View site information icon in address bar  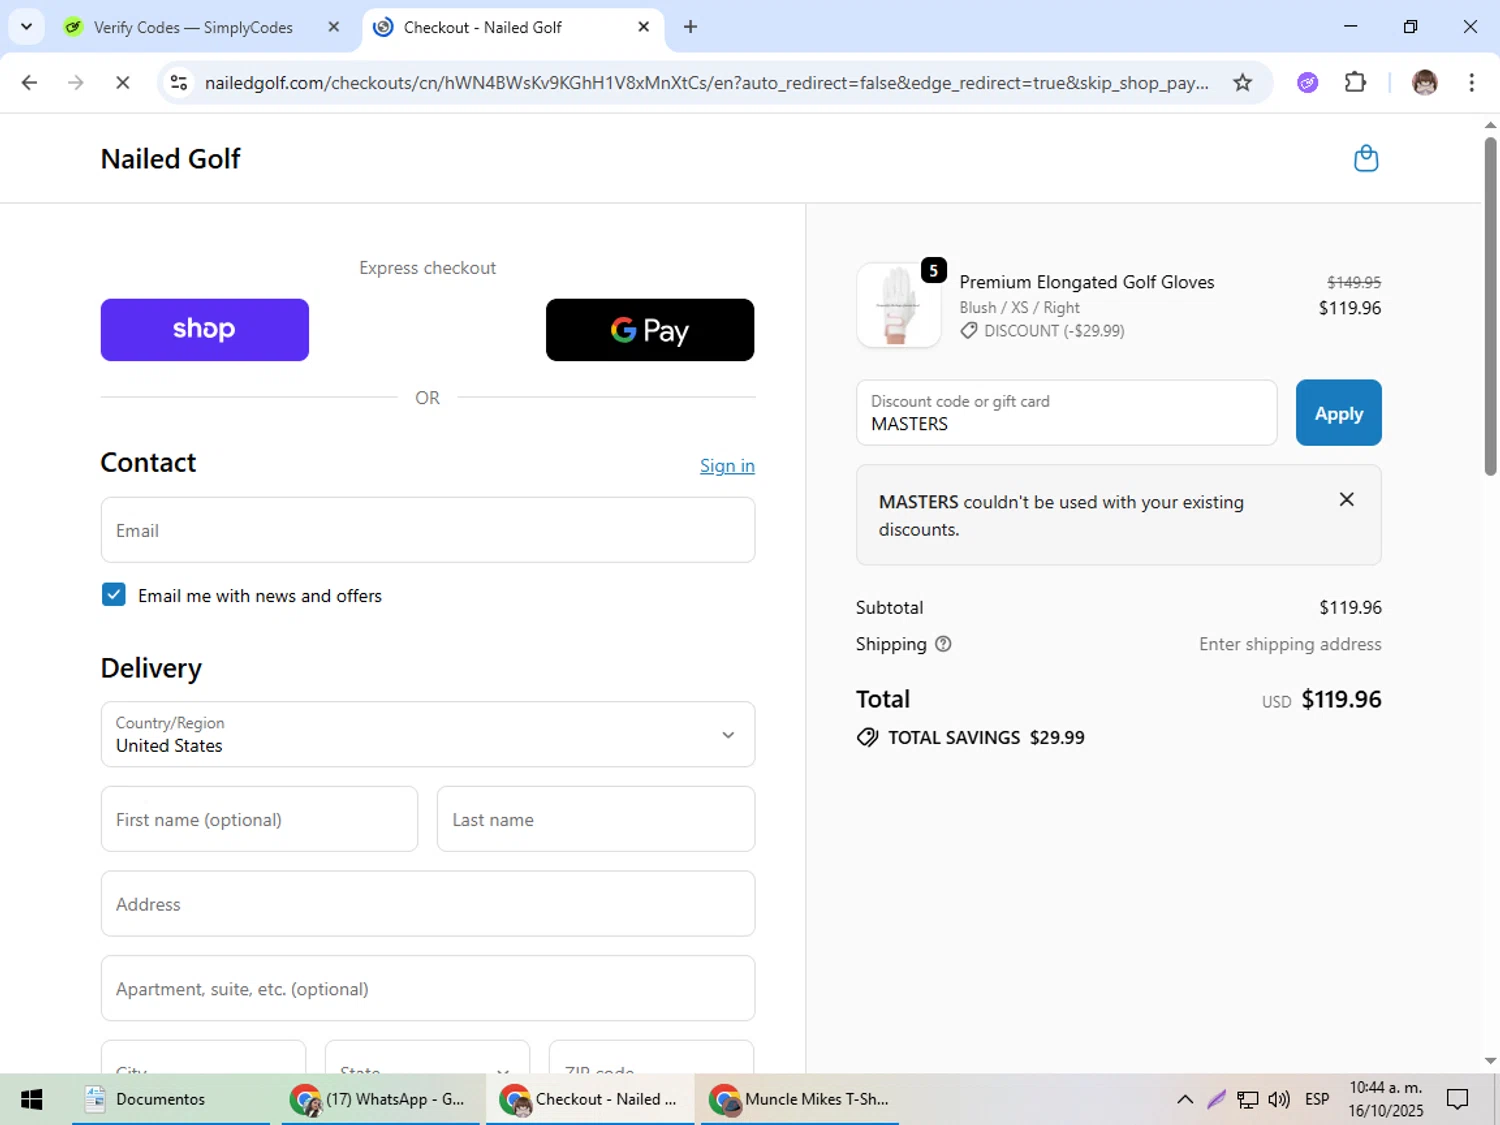click(179, 83)
